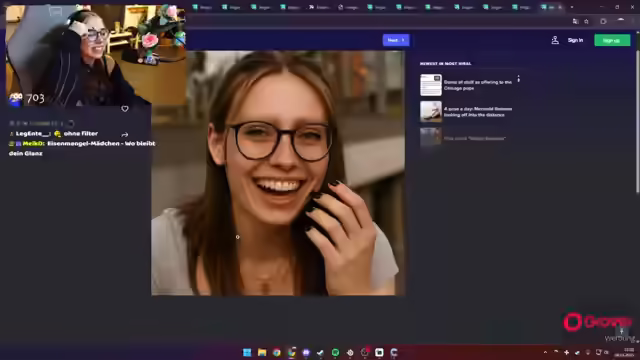640x360 pixels.
Task: Open the Chicago pope viral post thumbnail
Action: coord(431,85)
